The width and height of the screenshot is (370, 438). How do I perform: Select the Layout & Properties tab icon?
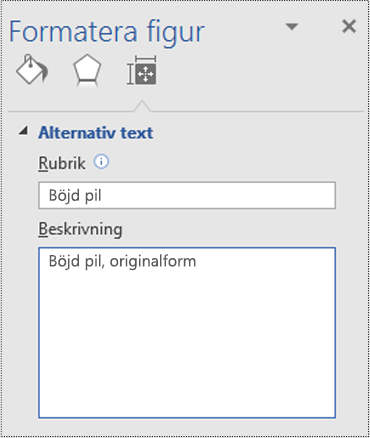(142, 70)
